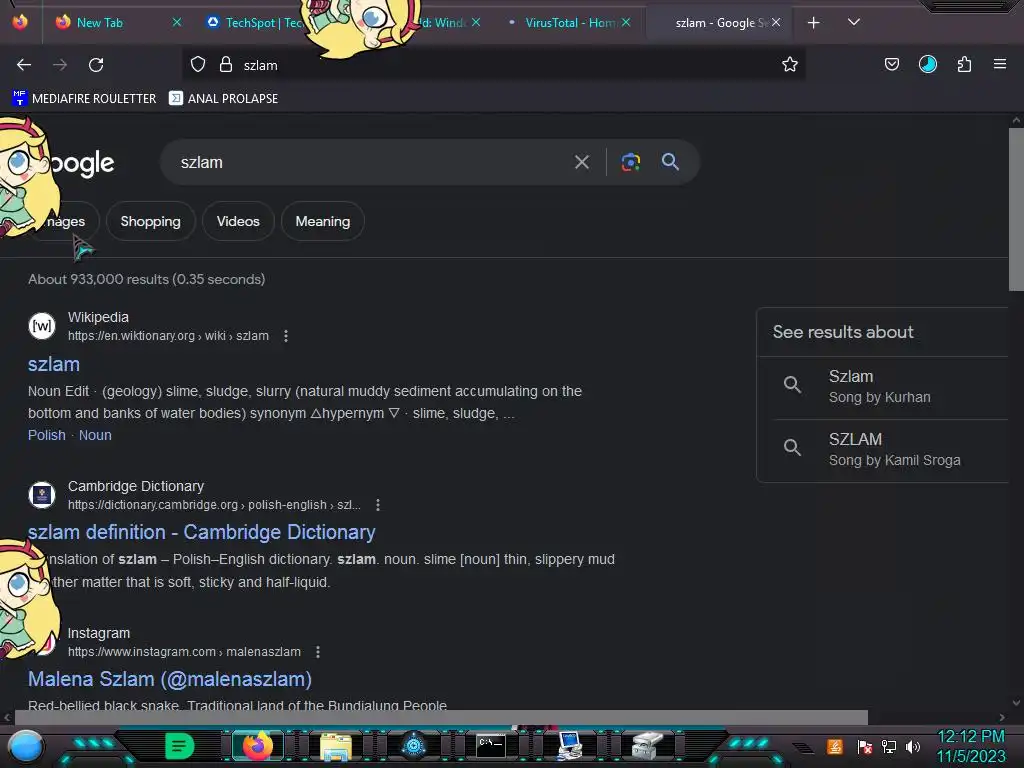Submit search with magnifying glass icon
The height and width of the screenshot is (768, 1024).
point(670,161)
